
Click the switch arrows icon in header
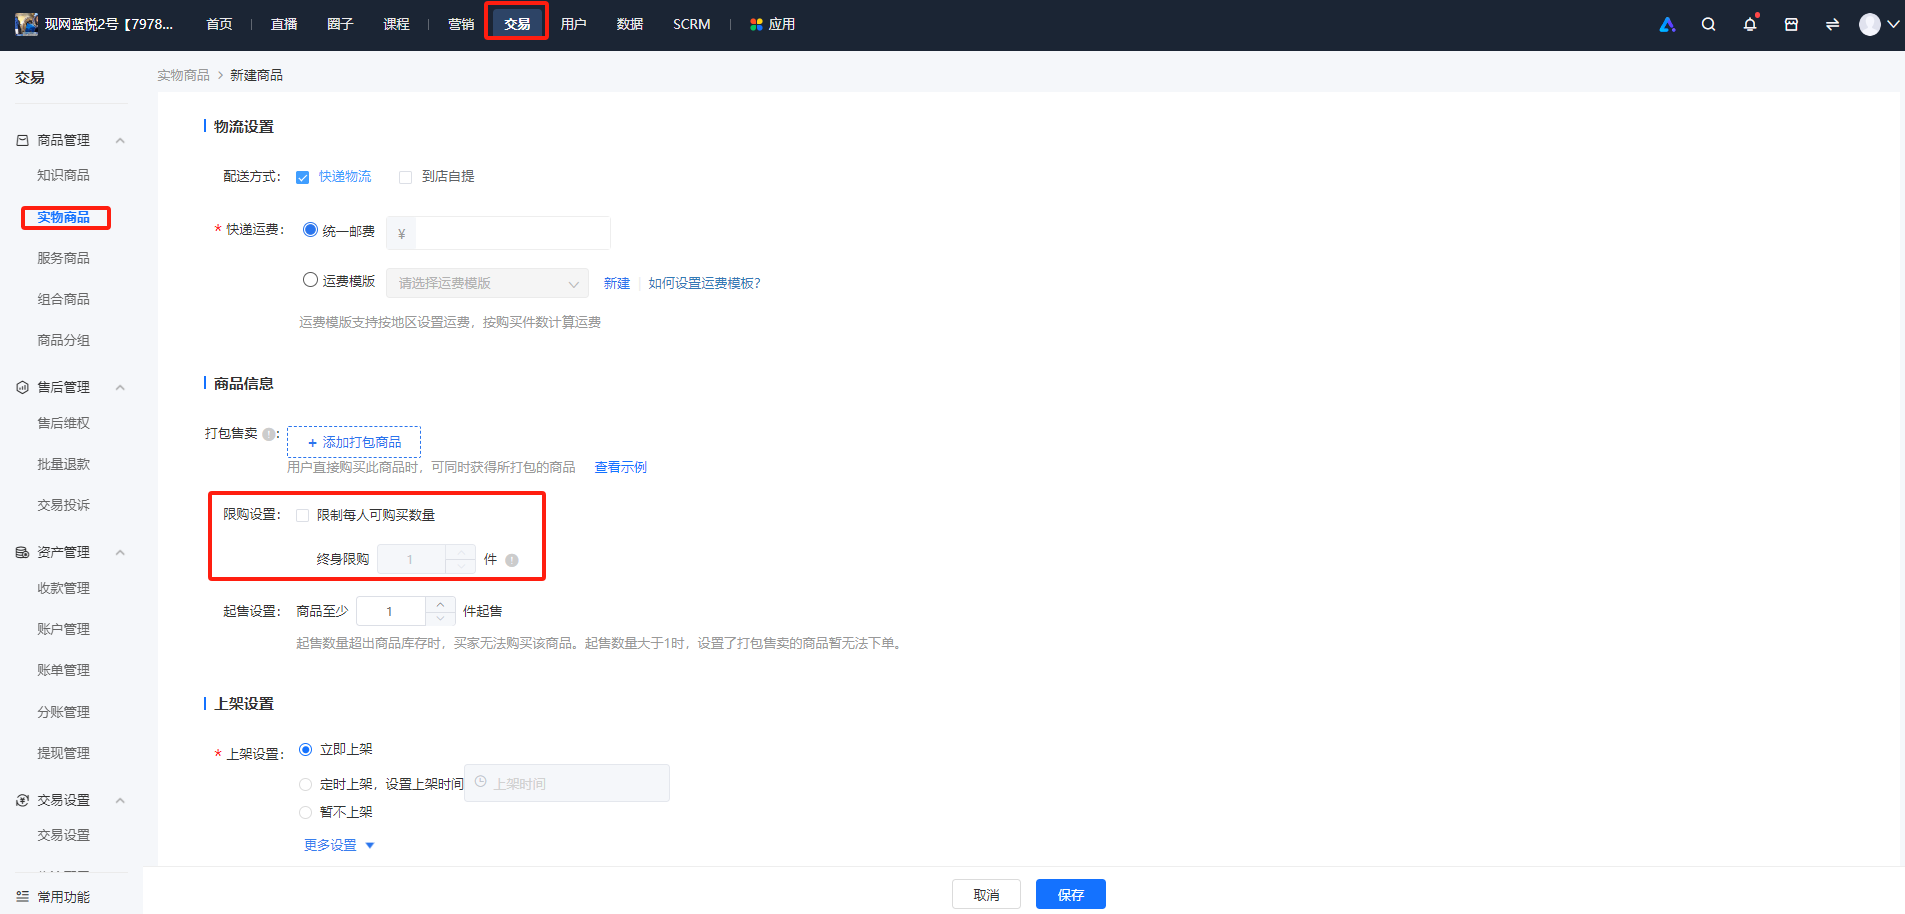pyautogui.click(x=1832, y=24)
